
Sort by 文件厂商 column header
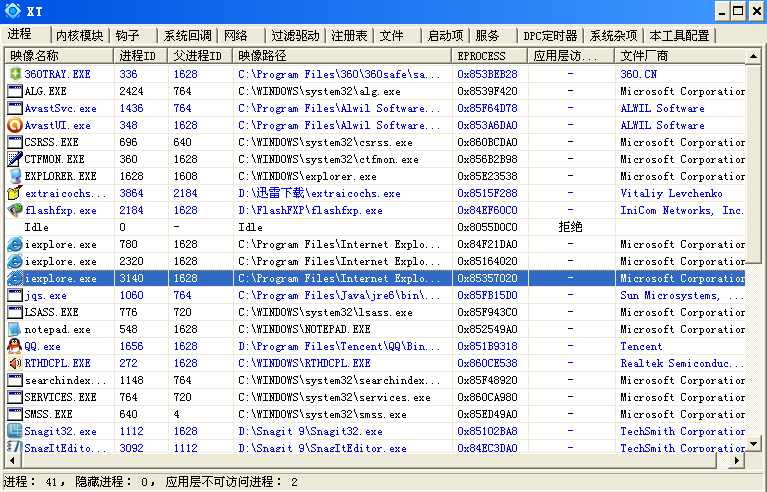pyautogui.click(x=680, y=56)
